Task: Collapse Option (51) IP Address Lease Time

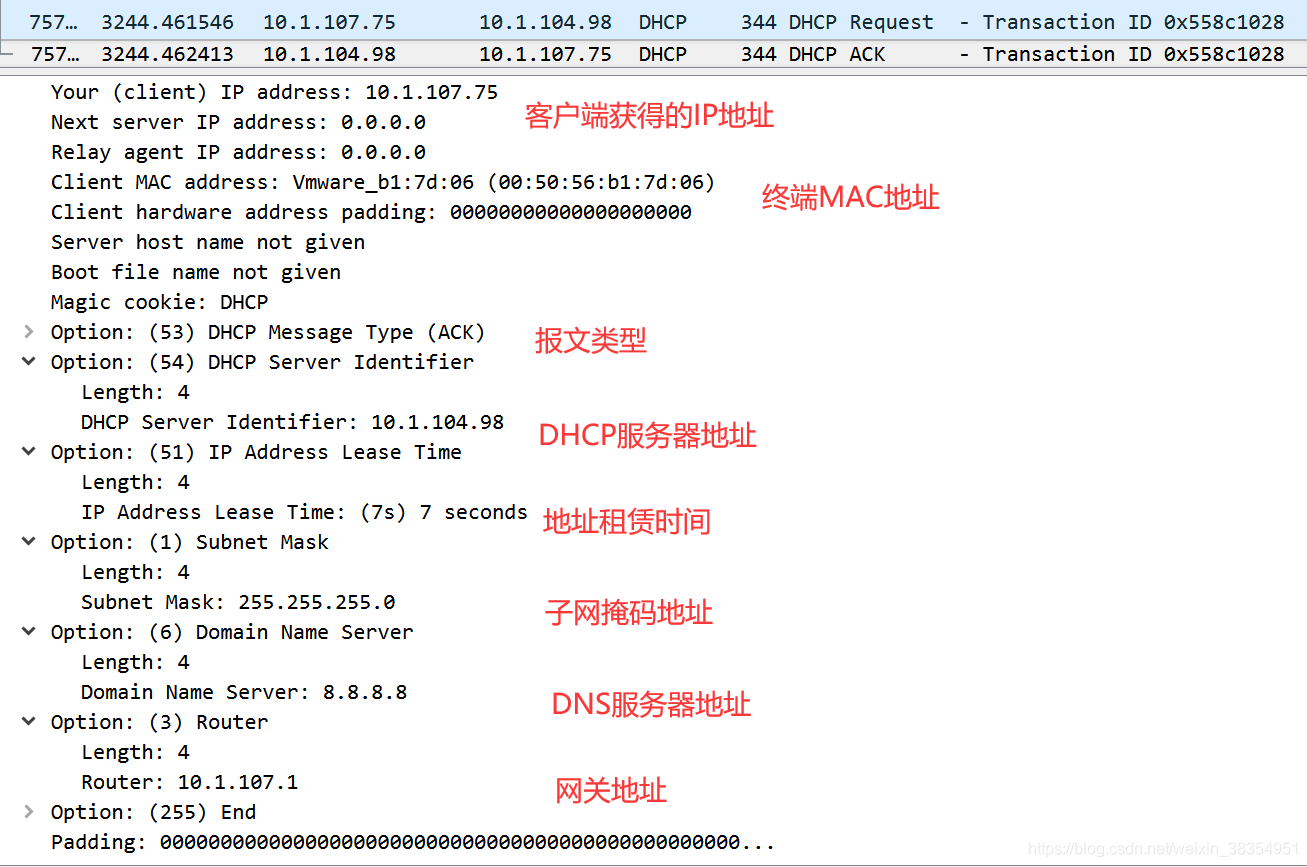Action: pyautogui.click(x=29, y=452)
